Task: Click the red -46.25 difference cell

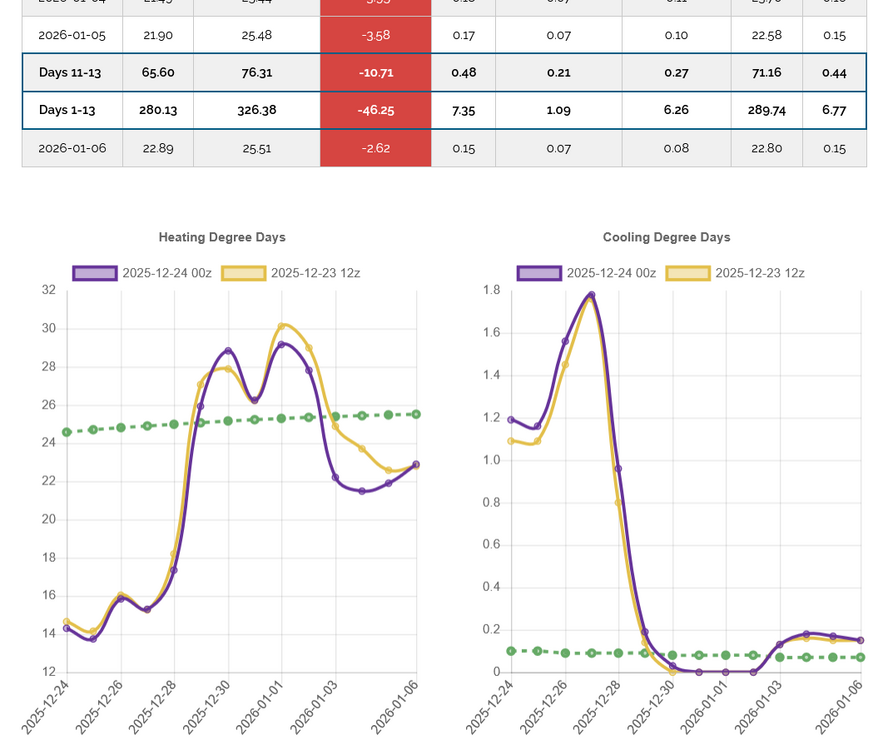Action: coord(375,110)
